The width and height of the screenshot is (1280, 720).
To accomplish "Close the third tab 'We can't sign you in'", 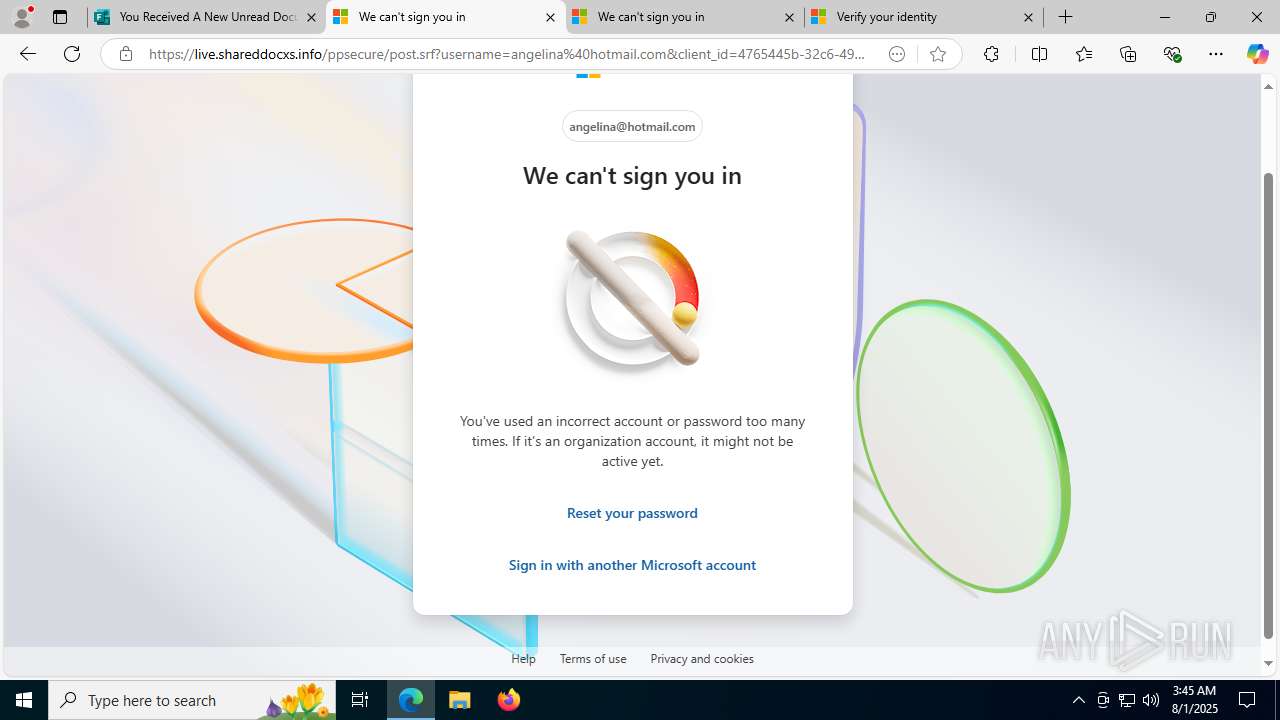I will [789, 17].
